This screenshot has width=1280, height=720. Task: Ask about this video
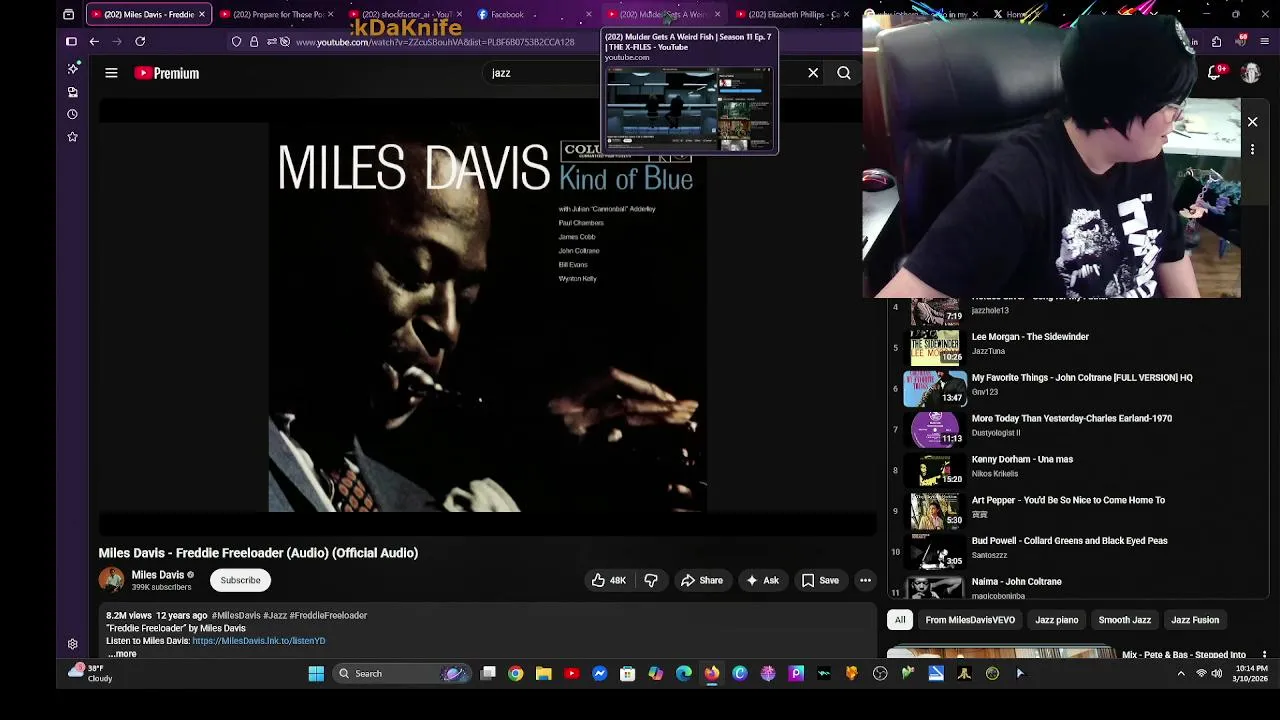click(761, 580)
